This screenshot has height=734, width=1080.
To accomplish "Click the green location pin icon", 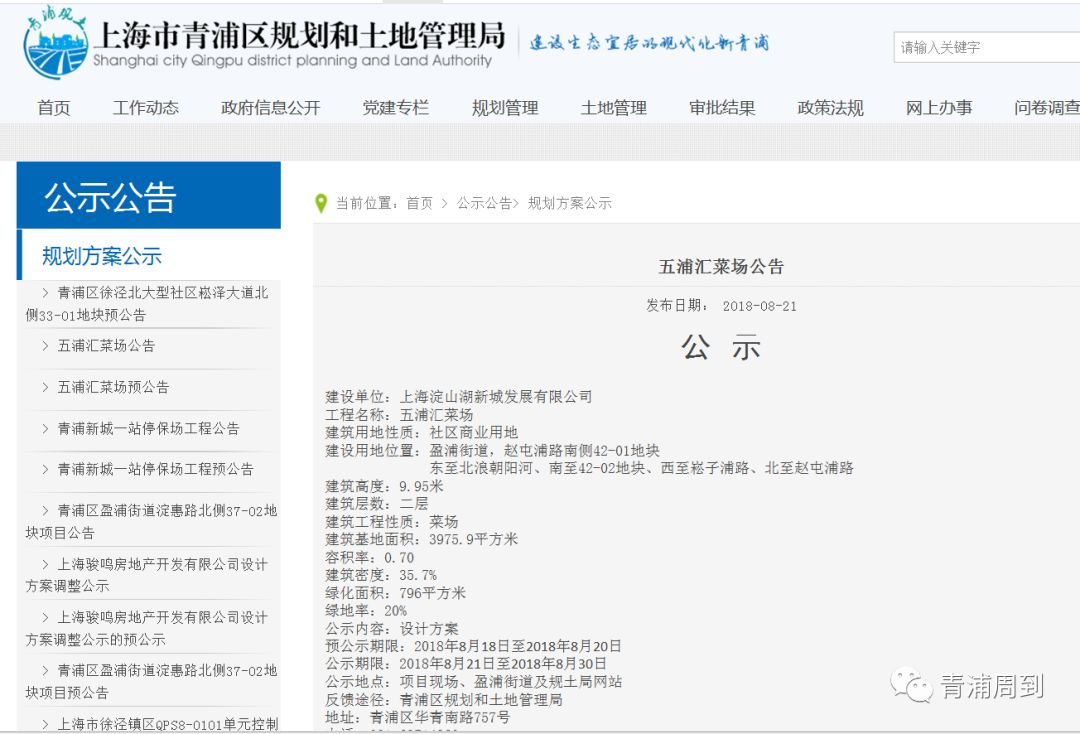I will click(x=321, y=203).
